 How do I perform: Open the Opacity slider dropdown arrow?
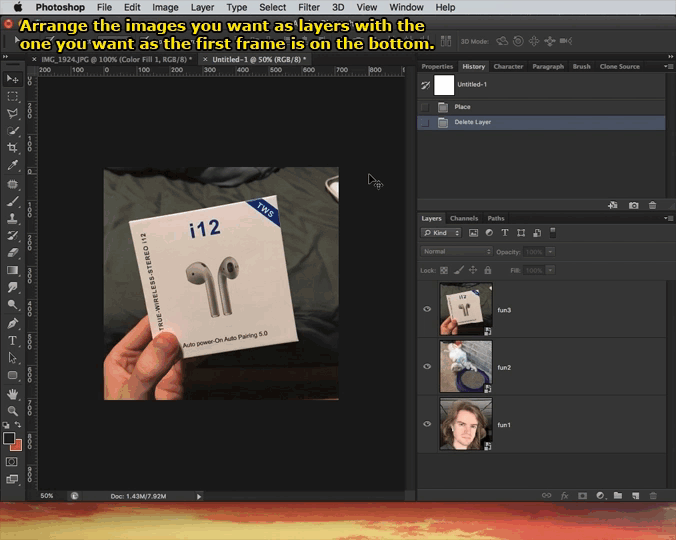(550, 252)
